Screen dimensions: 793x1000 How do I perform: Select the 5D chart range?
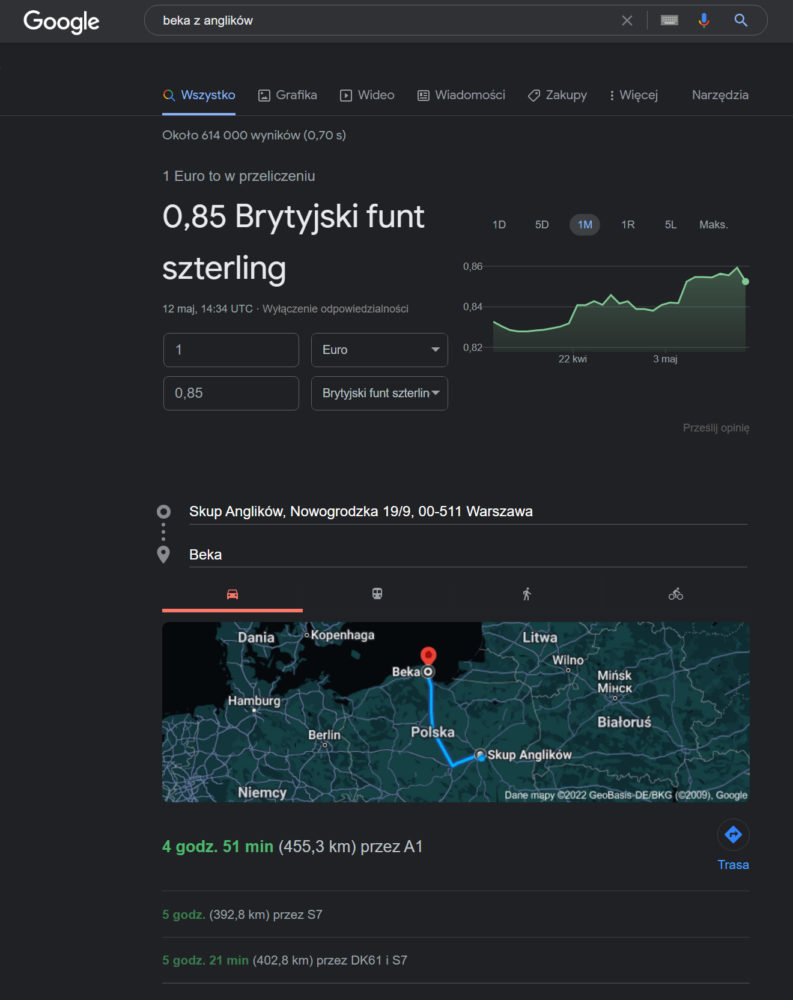(x=542, y=224)
